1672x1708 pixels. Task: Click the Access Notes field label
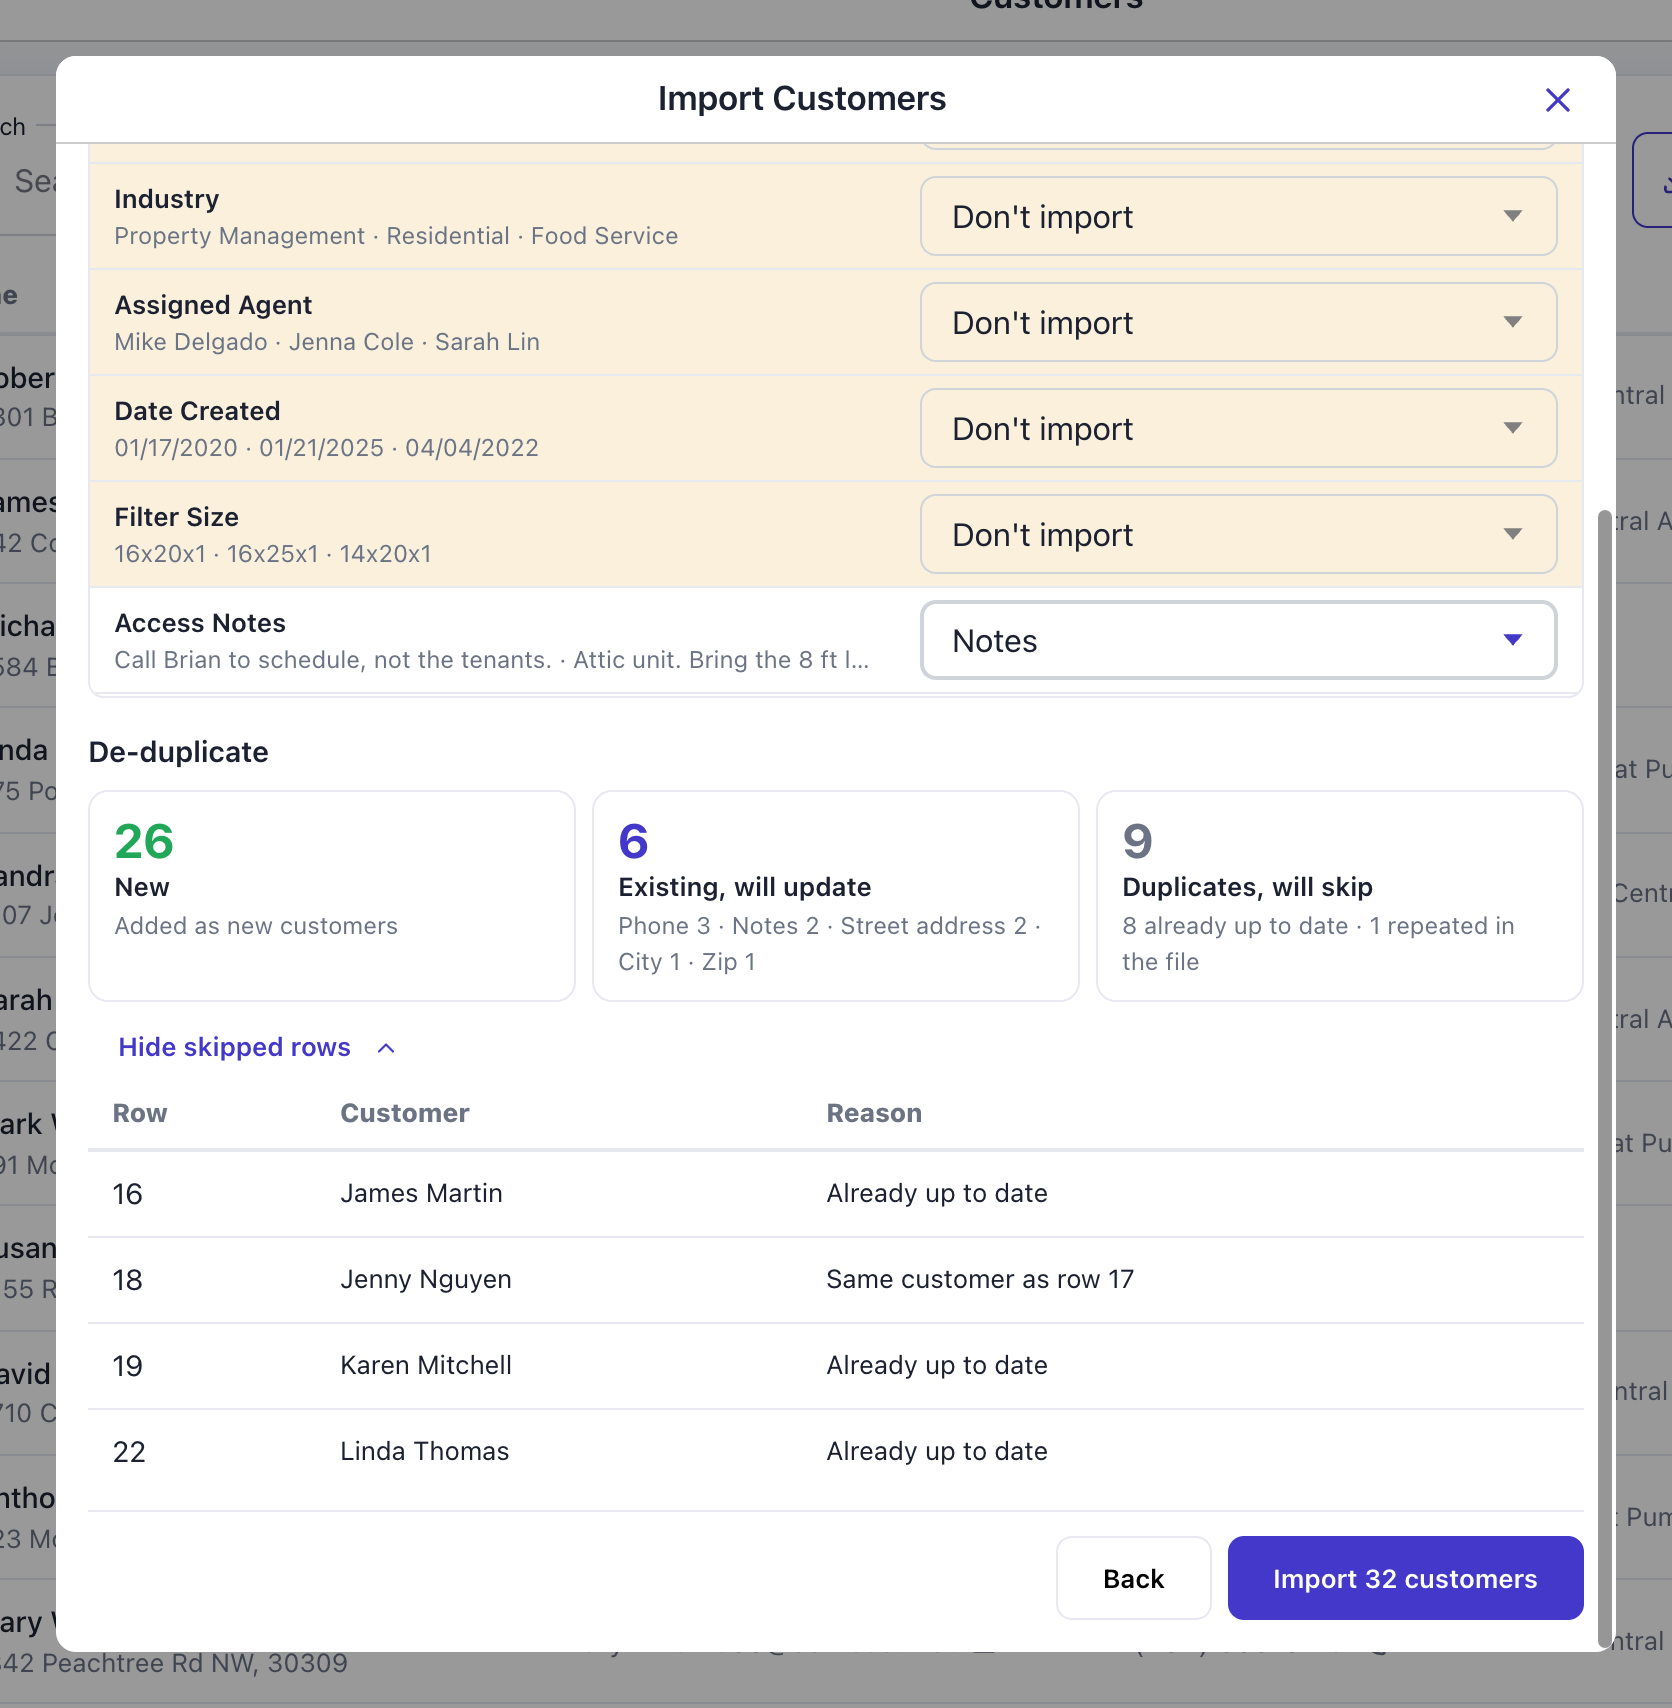tap(200, 623)
